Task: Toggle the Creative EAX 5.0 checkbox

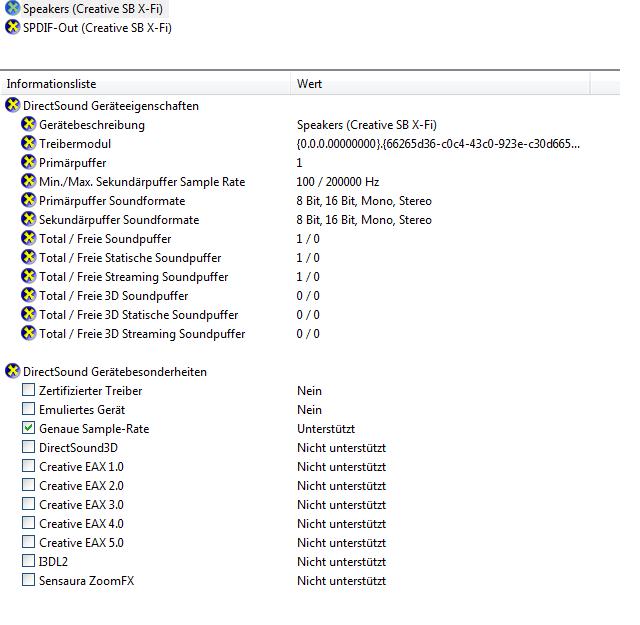Action: click(x=28, y=542)
